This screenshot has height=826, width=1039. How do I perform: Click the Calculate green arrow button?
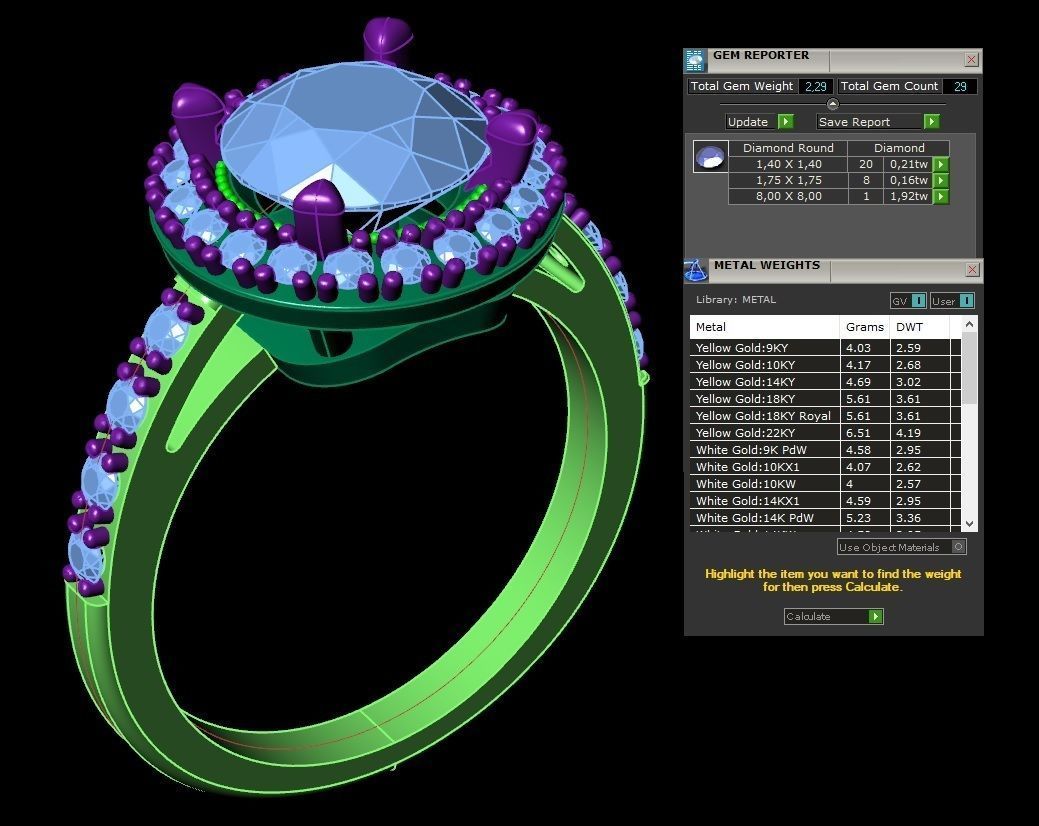pyautogui.click(x=875, y=616)
